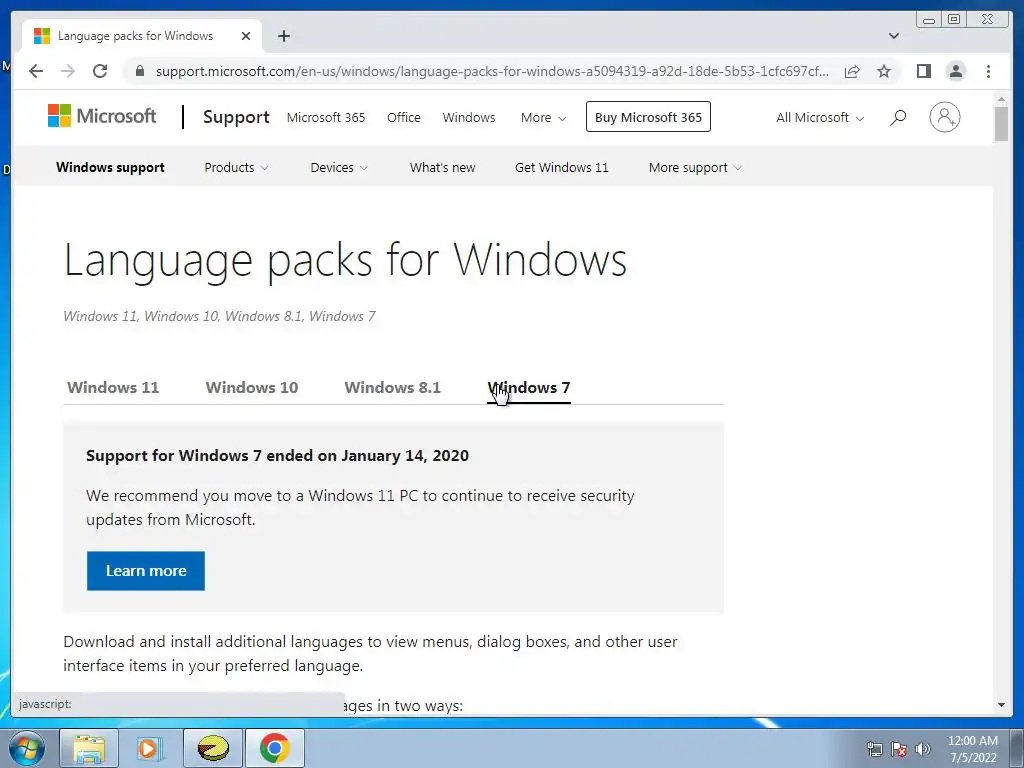
Task: Open the Windows header link
Action: coord(469,118)
